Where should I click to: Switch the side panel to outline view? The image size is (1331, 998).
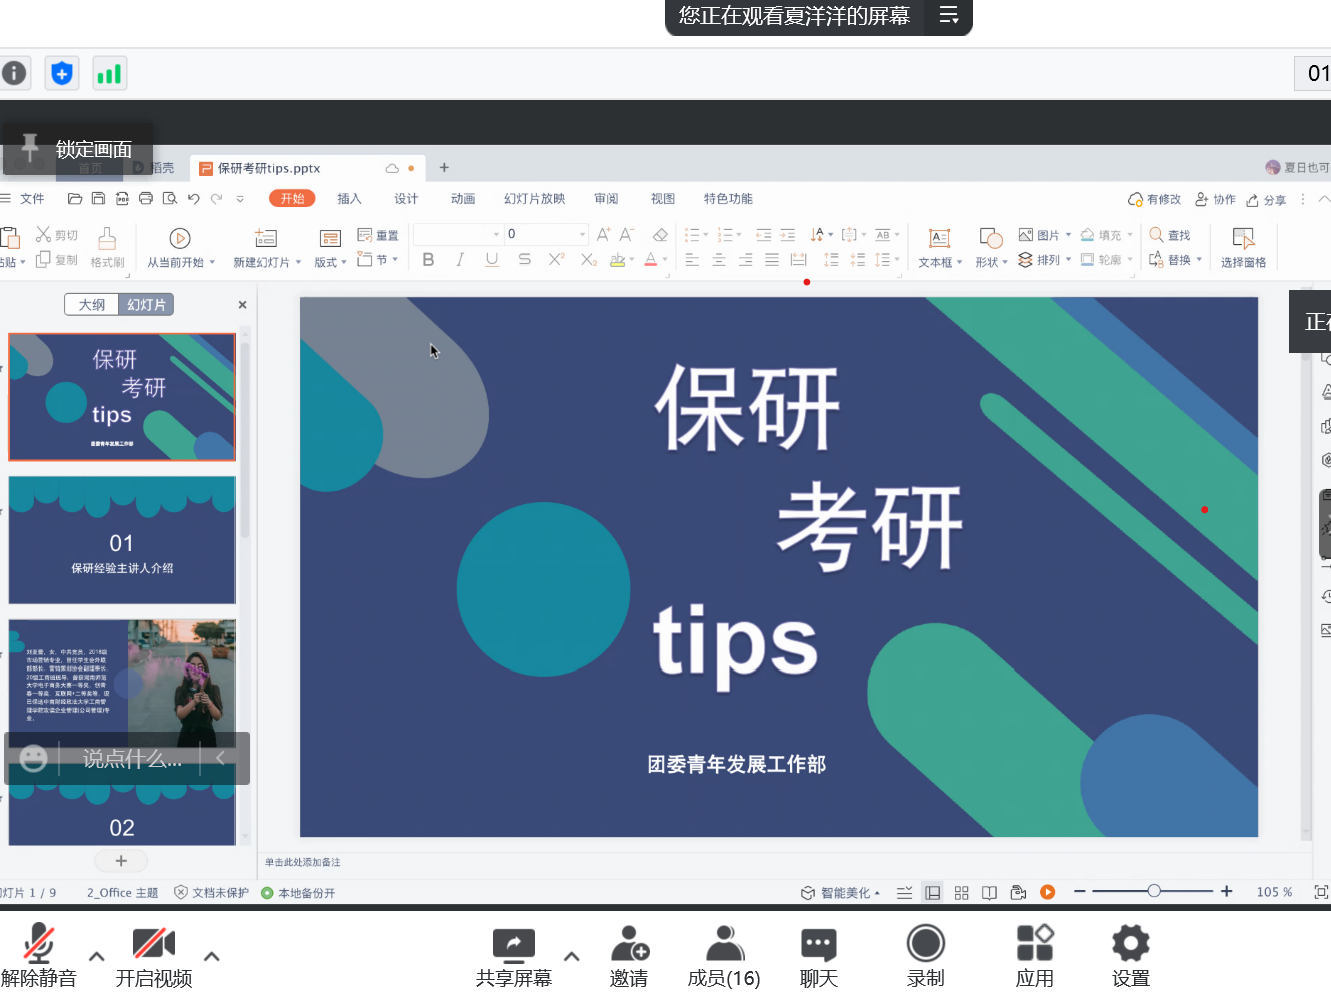coord(92,305)
